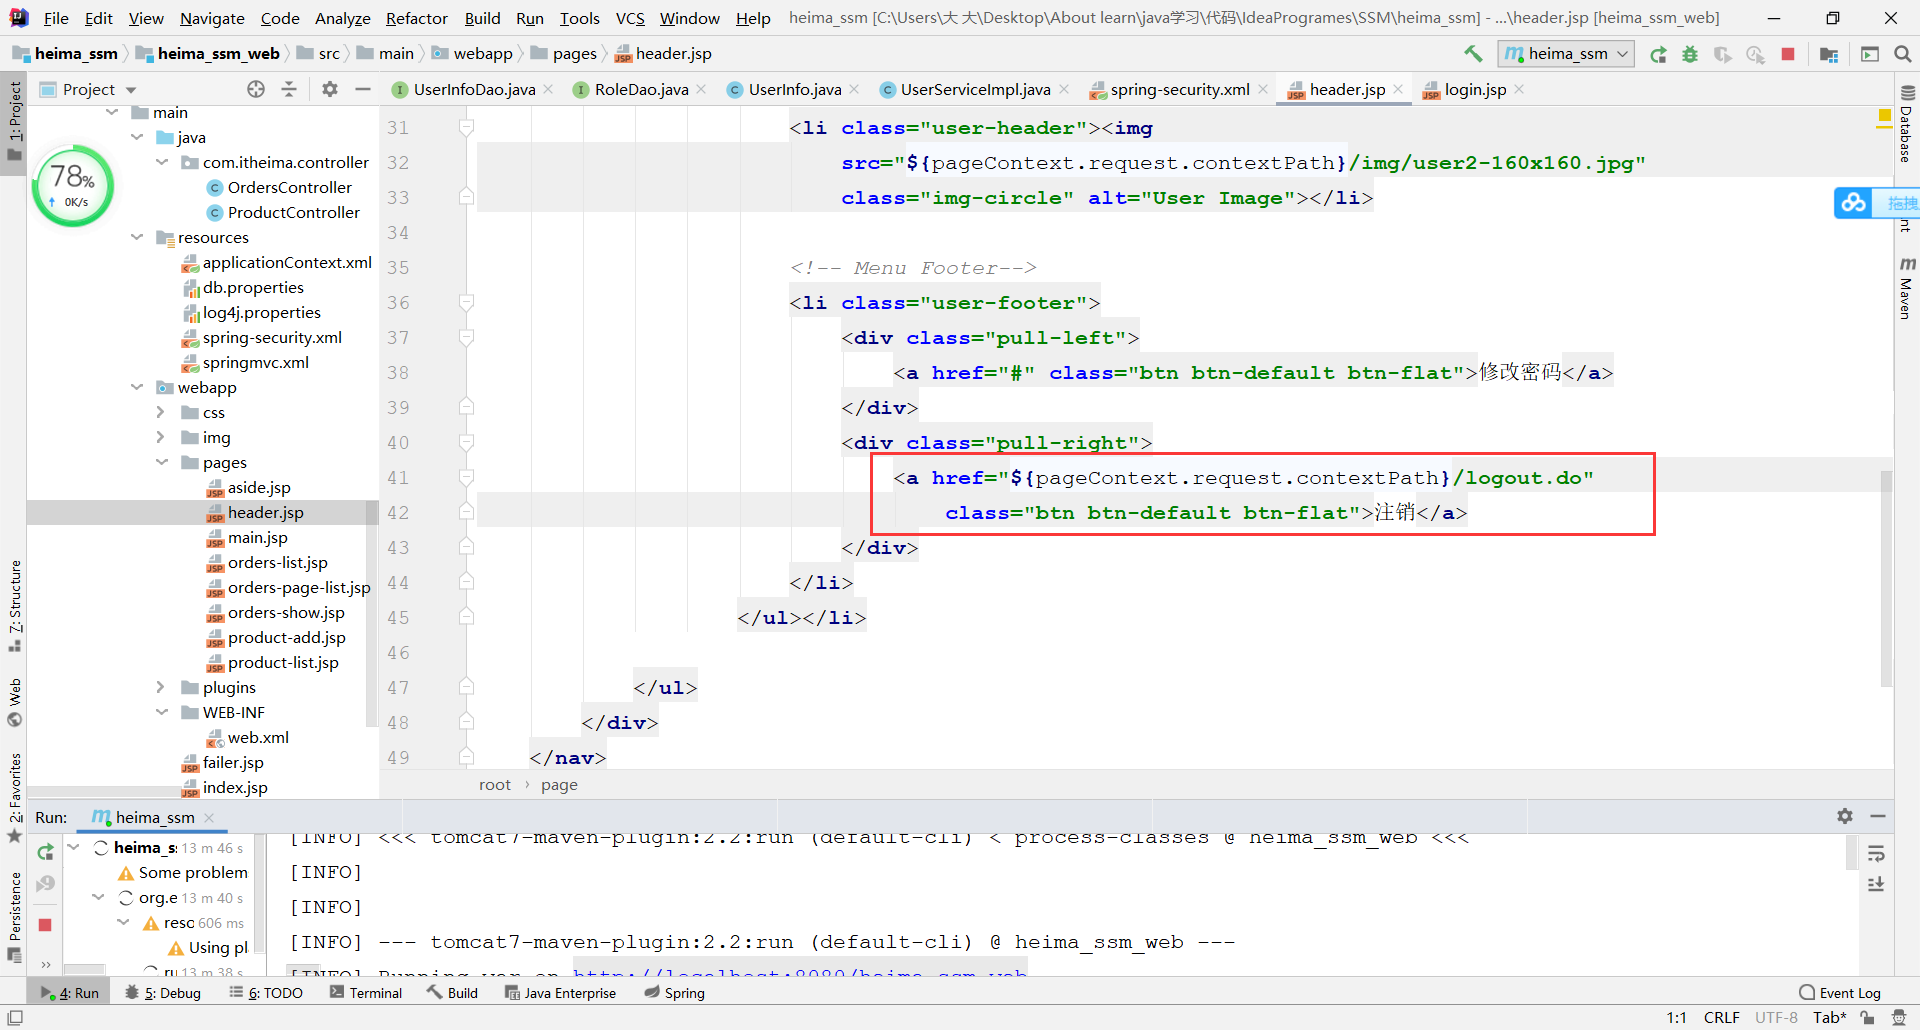Click the editor vertical scrollbar
The width and height of the screenshot is (1920, 1030).
pos(1886,578)
